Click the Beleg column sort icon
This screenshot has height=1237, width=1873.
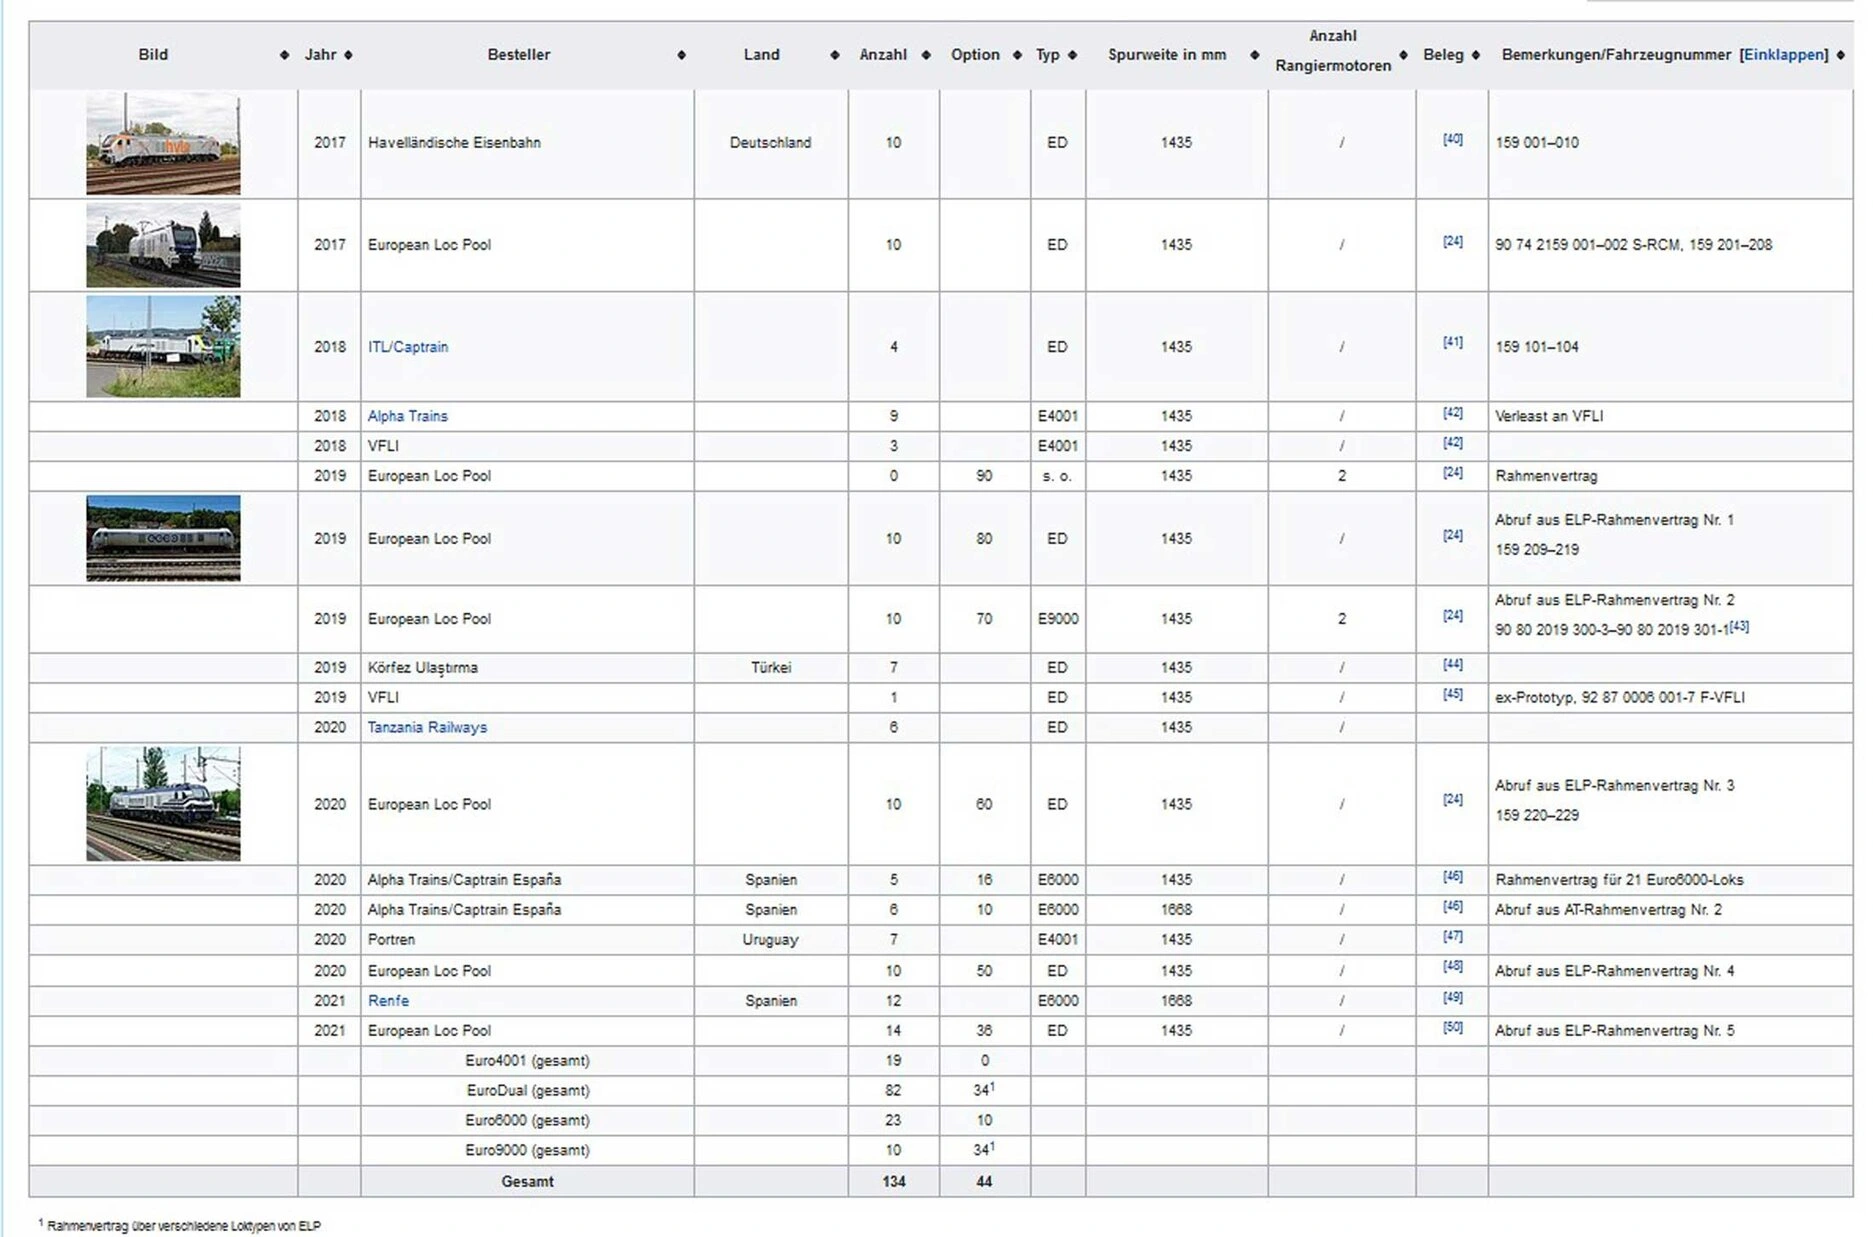[x=1475, y=55]
